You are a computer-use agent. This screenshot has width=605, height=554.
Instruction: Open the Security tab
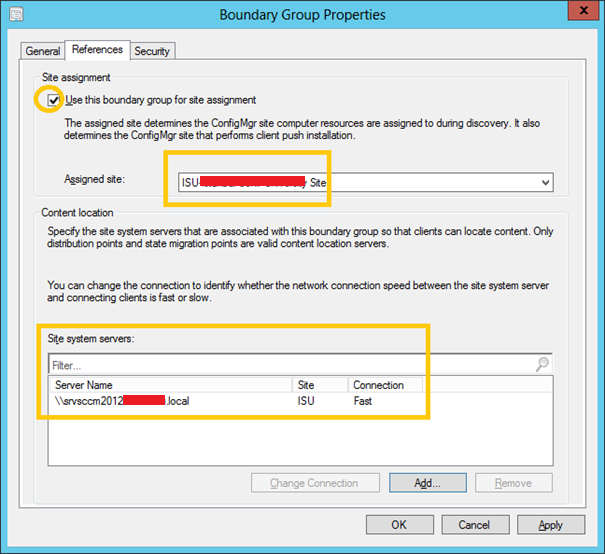coord(152,51)
